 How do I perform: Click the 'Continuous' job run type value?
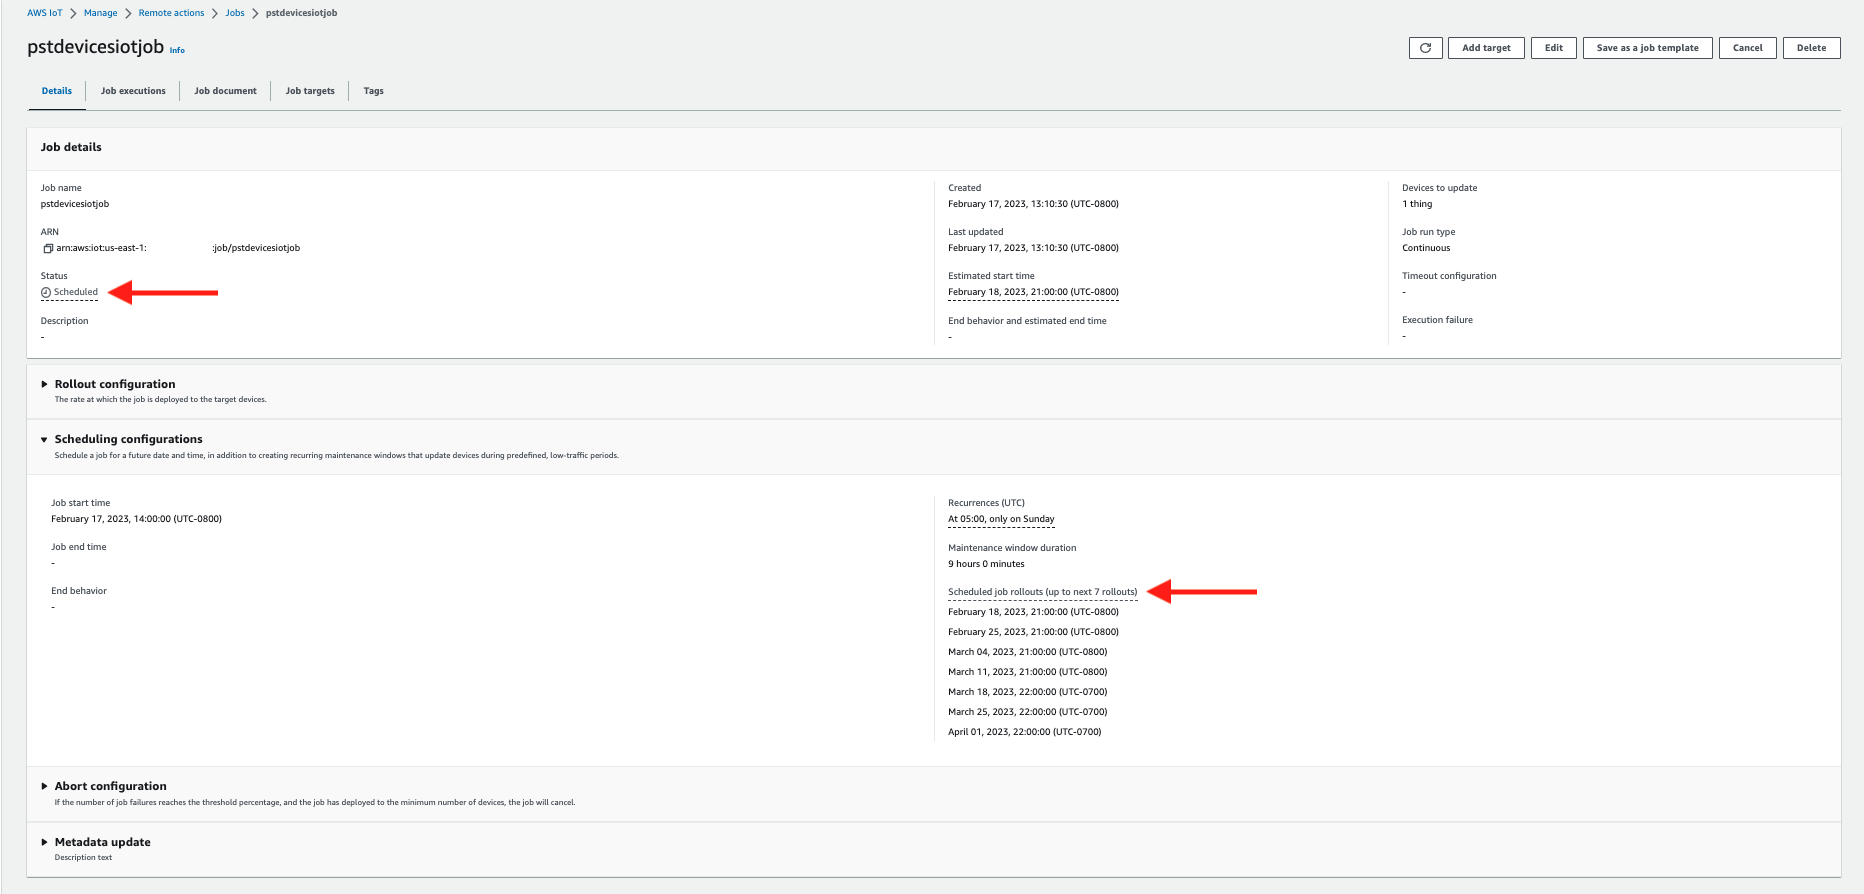coord(1426,248)
